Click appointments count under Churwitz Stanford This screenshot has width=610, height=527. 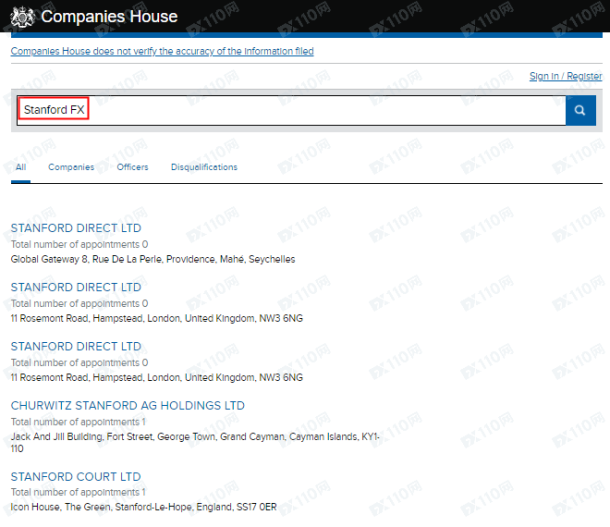[x=78, y=422]
